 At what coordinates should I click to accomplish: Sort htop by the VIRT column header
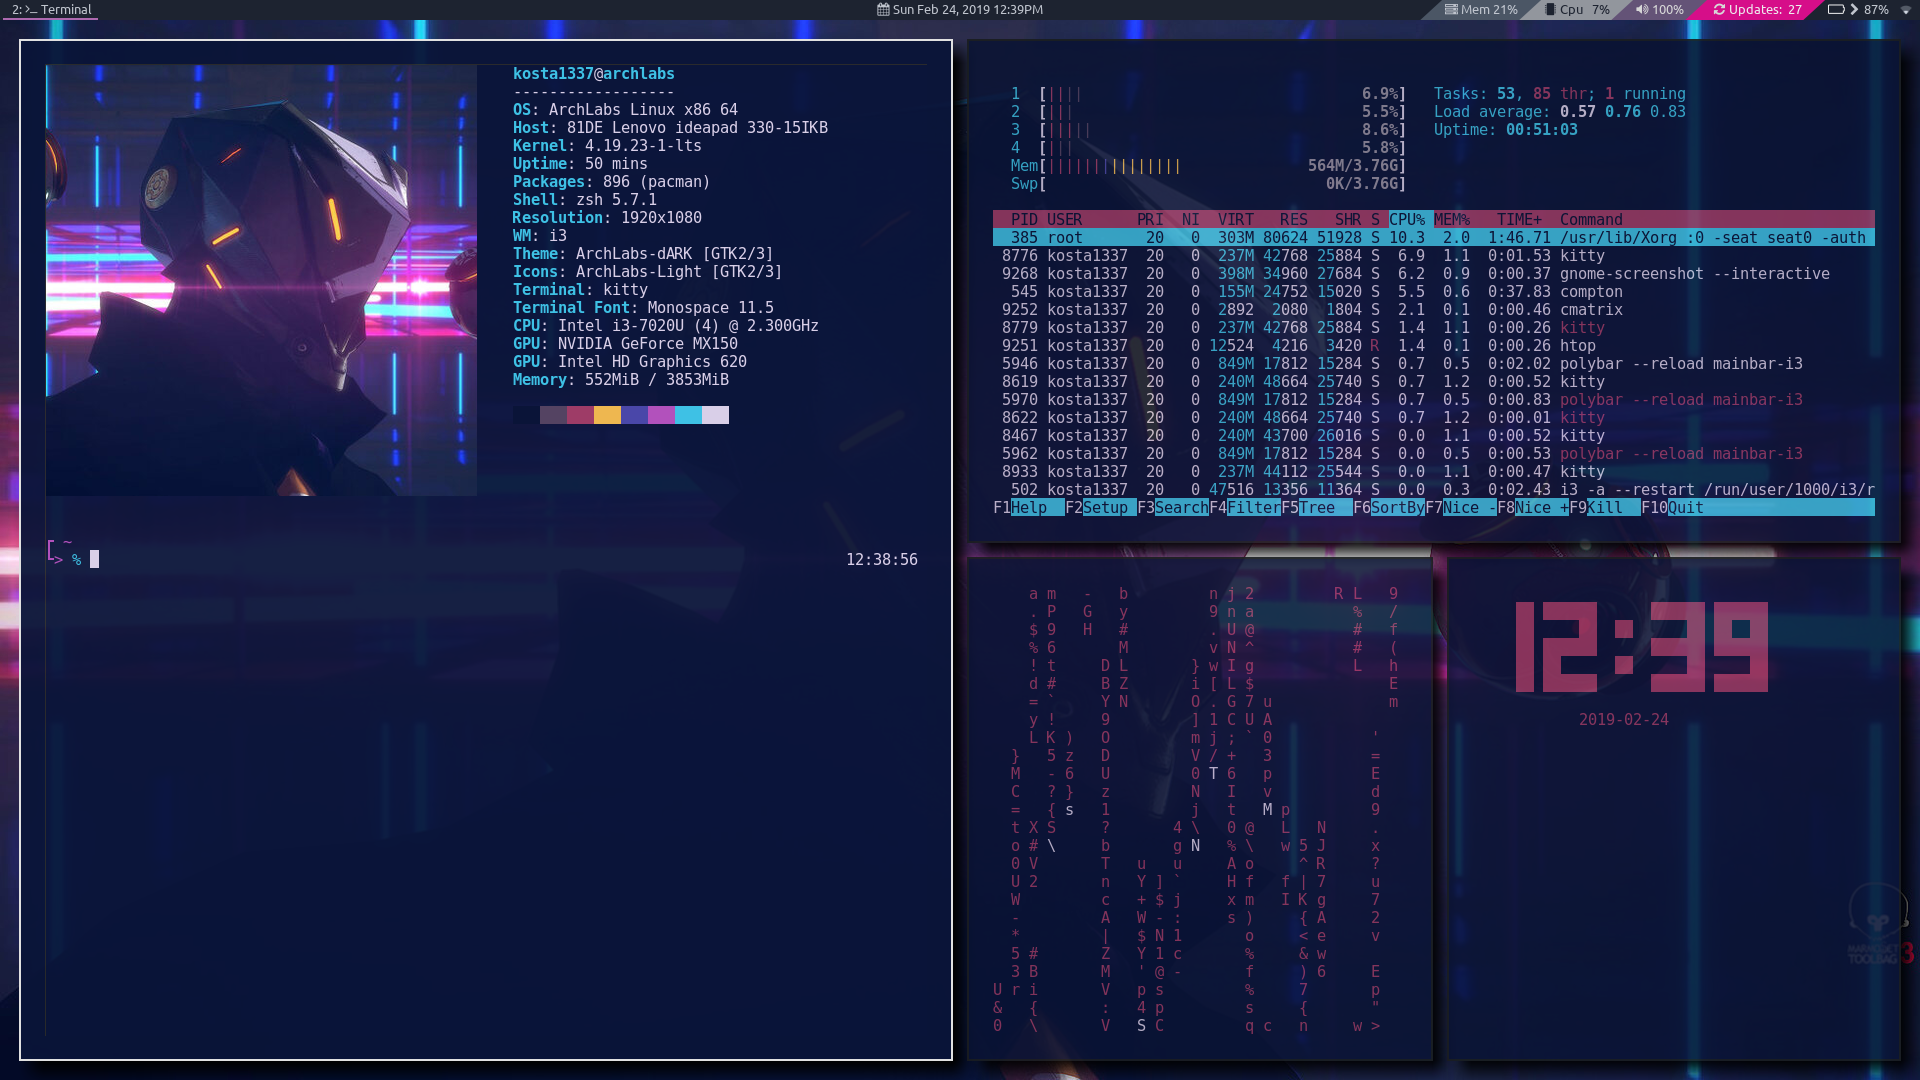pyautogui.click(x=1236, y=220)
